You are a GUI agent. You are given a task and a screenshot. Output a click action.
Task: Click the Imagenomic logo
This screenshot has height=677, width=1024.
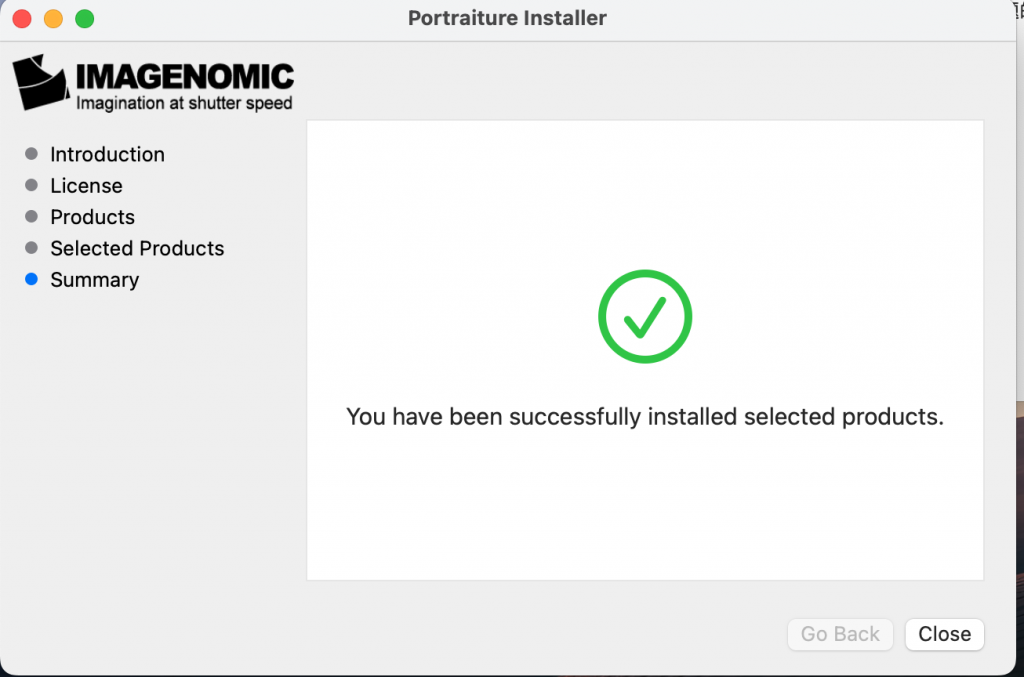pos(150,83)
